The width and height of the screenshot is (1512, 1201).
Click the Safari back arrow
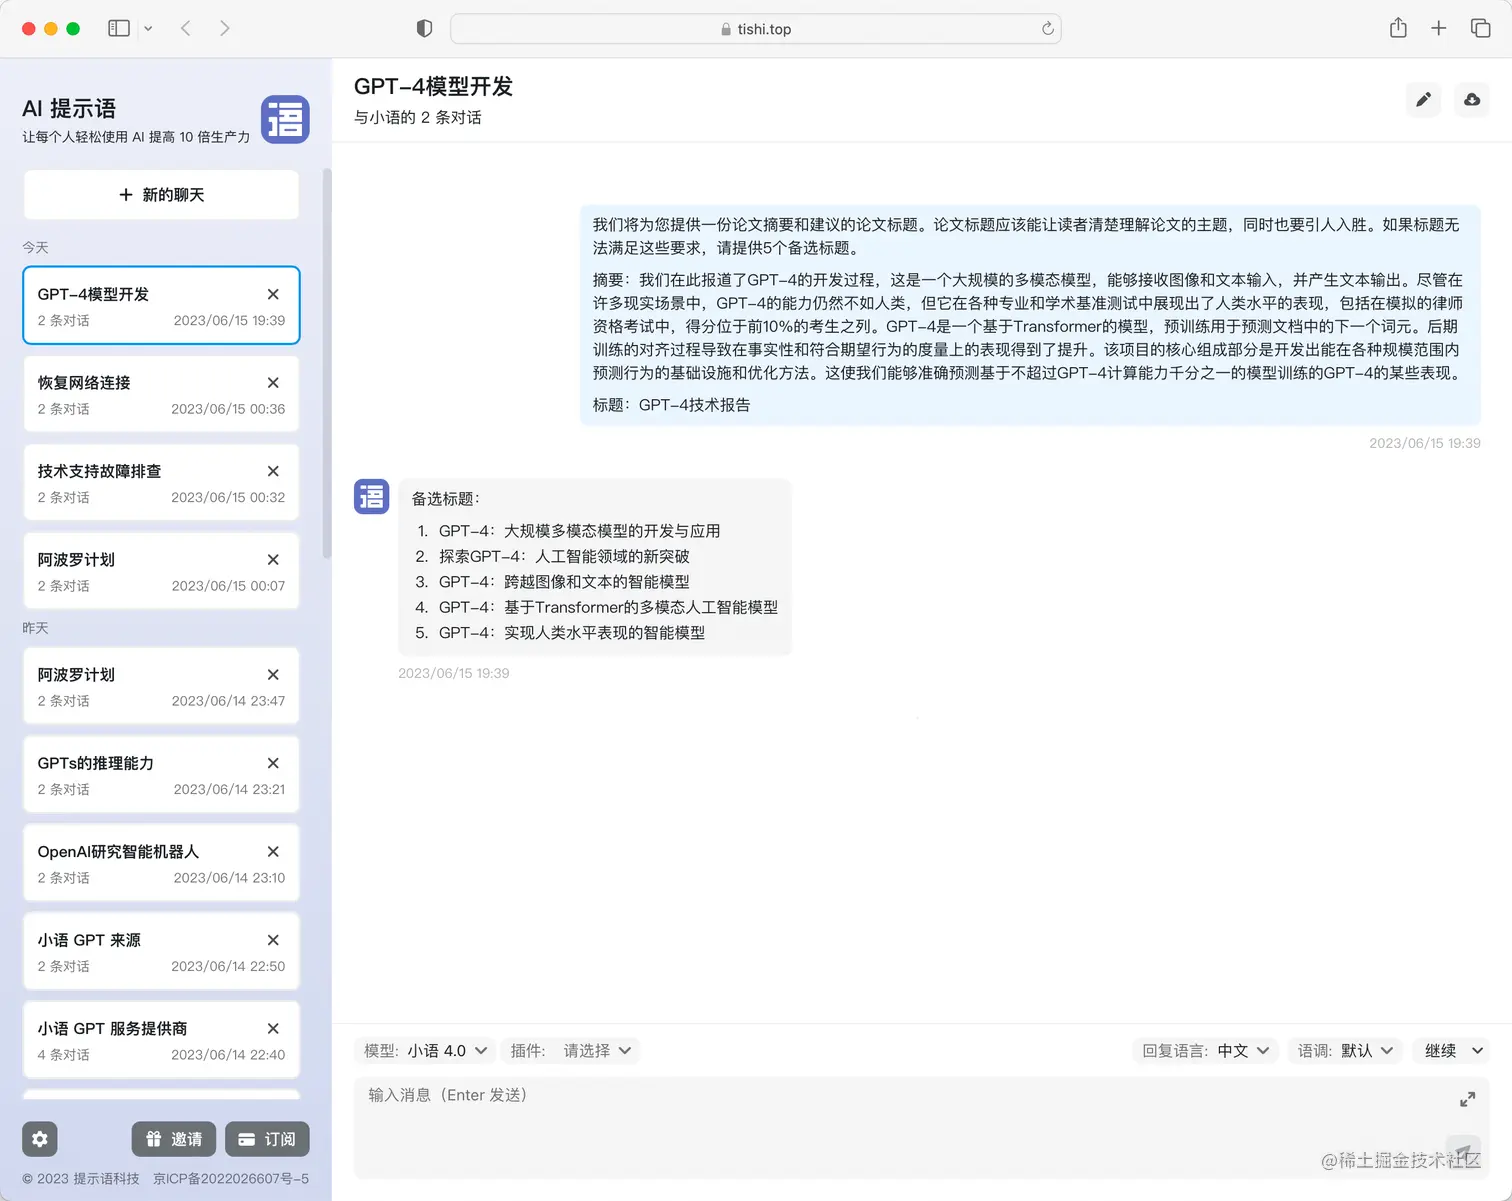click(x=186, y=28)
